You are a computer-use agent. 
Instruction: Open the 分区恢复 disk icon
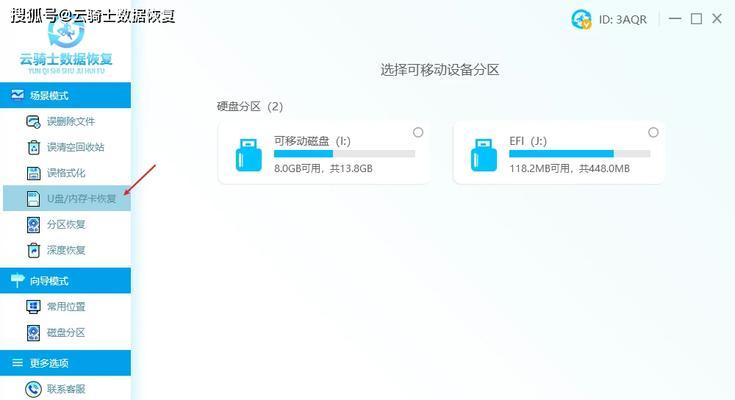coord(33,225)
